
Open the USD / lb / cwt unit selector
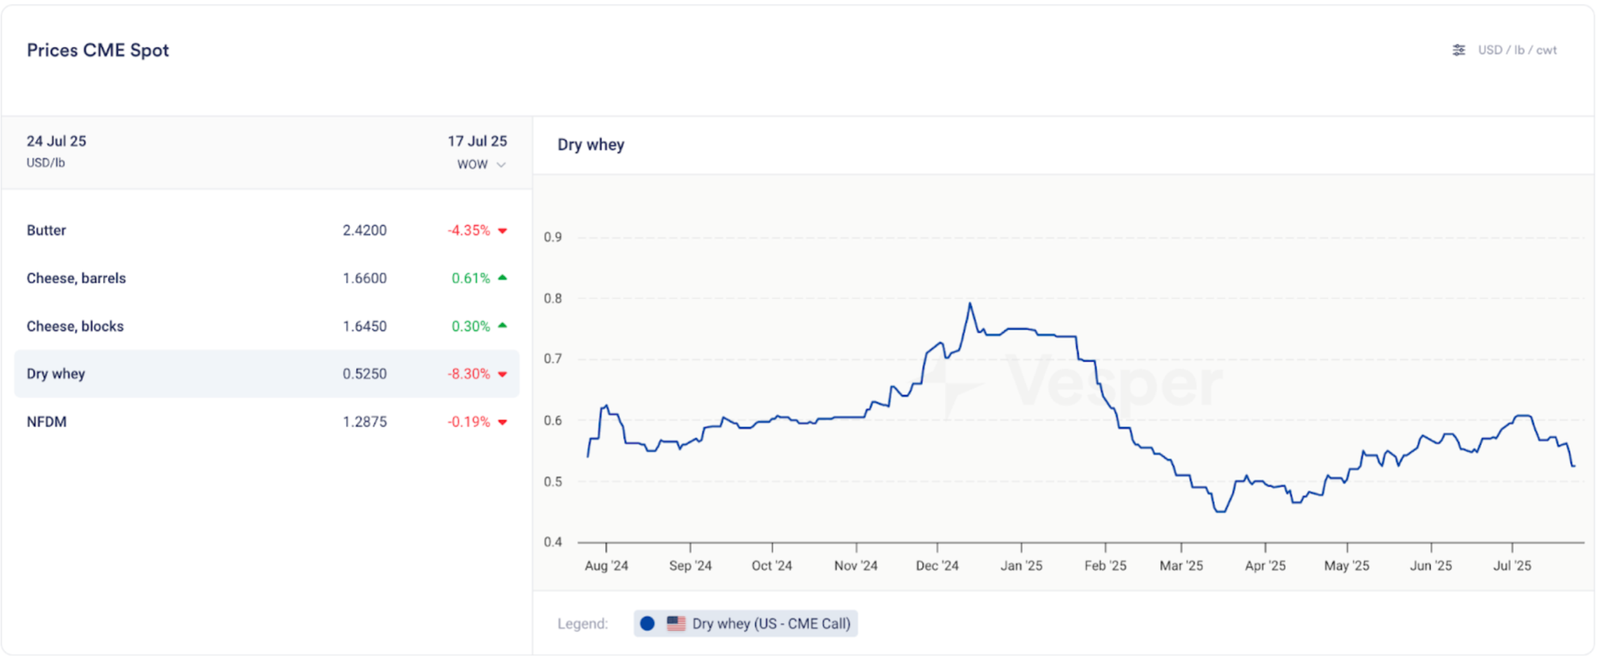1516,50
